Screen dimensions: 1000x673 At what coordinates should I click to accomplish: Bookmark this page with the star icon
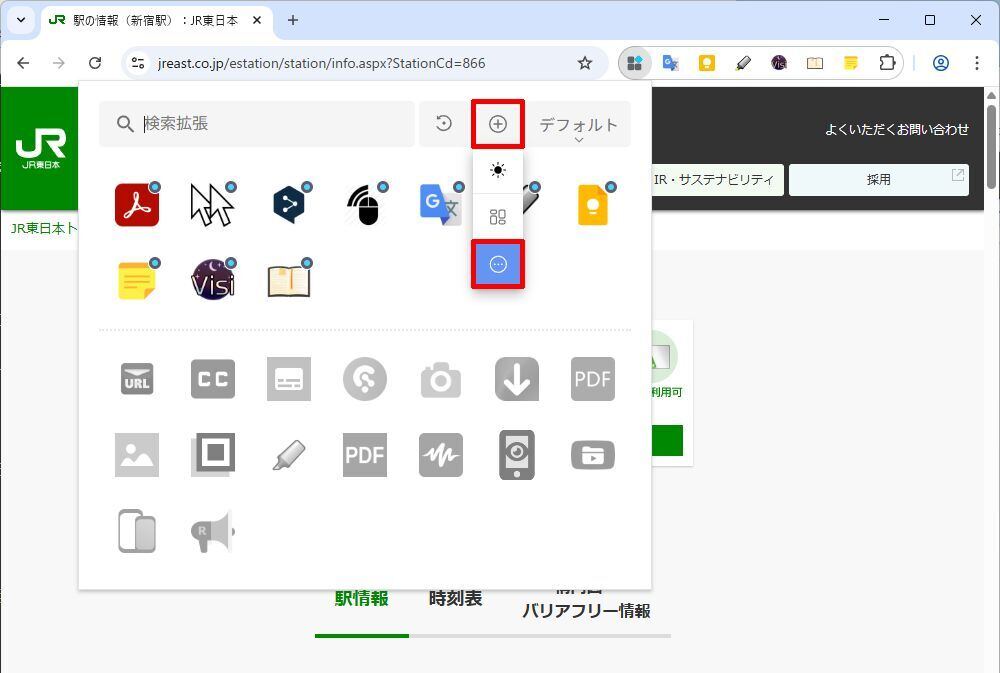click(x=584, y=63)
